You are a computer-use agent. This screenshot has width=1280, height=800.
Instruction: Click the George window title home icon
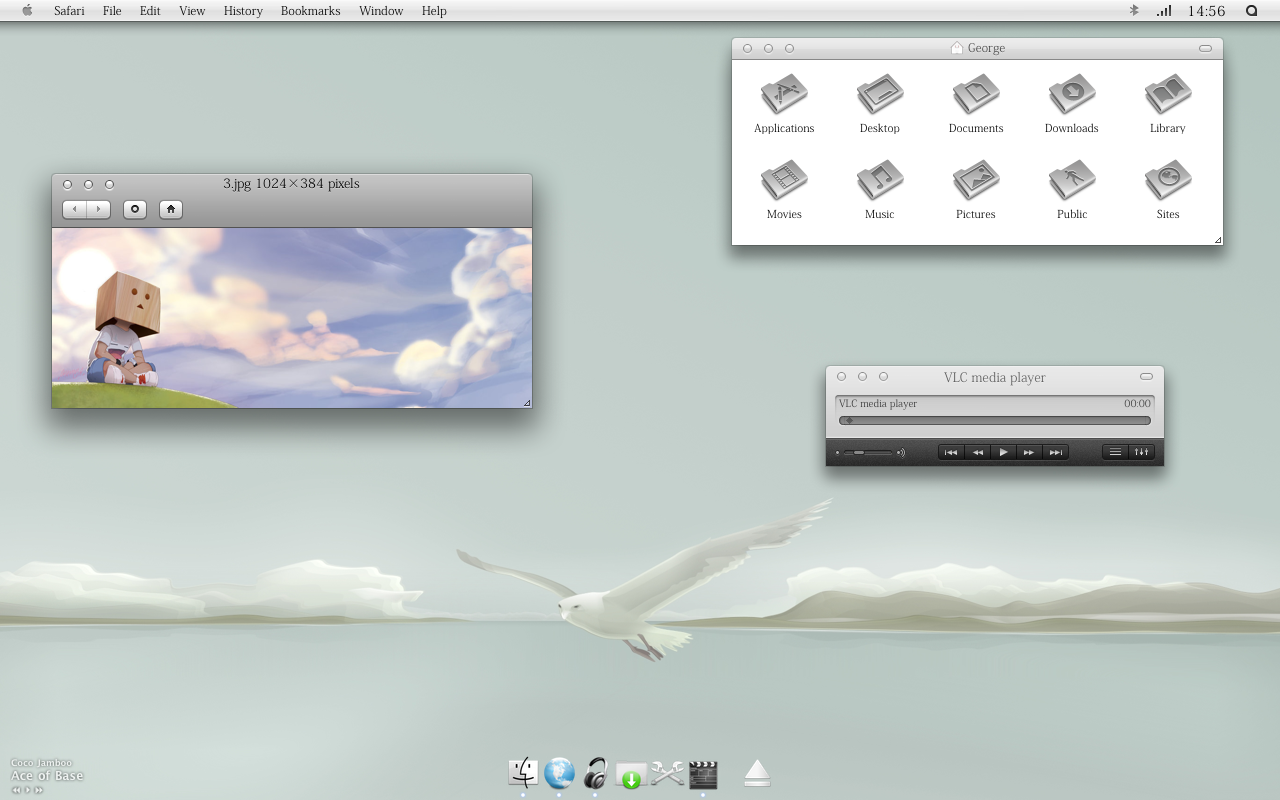coord(957,48)
